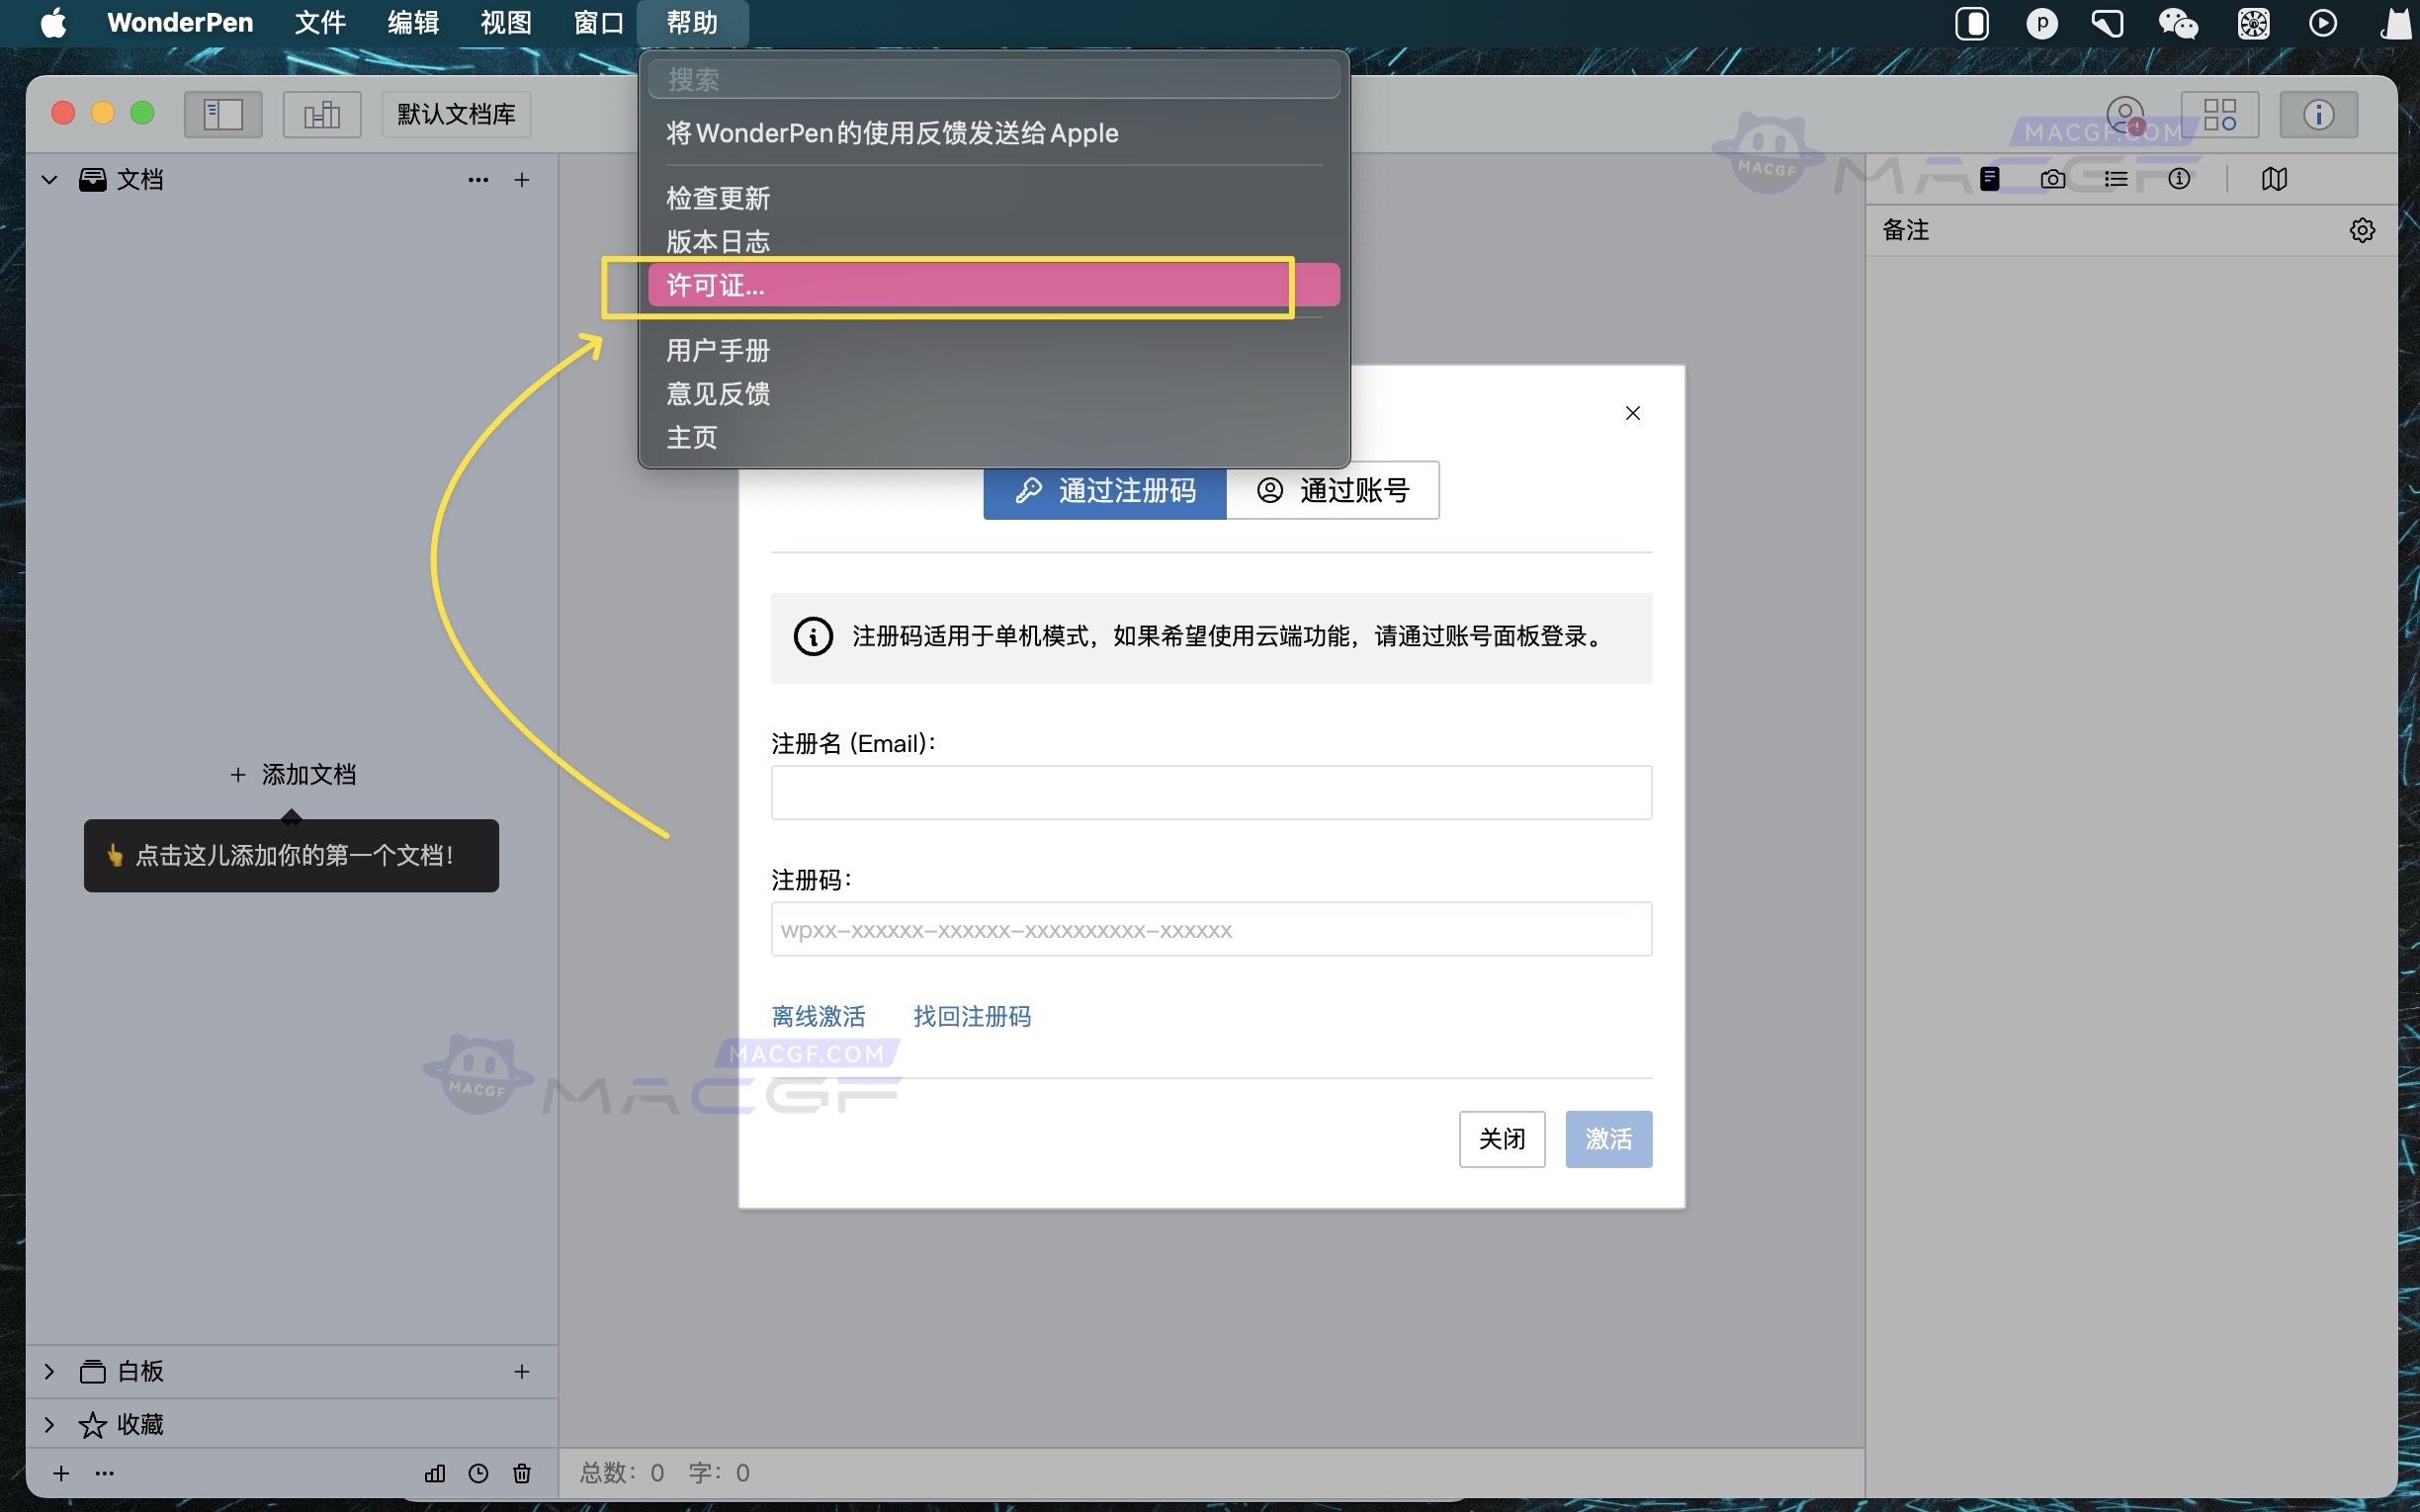Open the notes panel icon in top toolbar

pyautogui.click(x=1990, y=178)
